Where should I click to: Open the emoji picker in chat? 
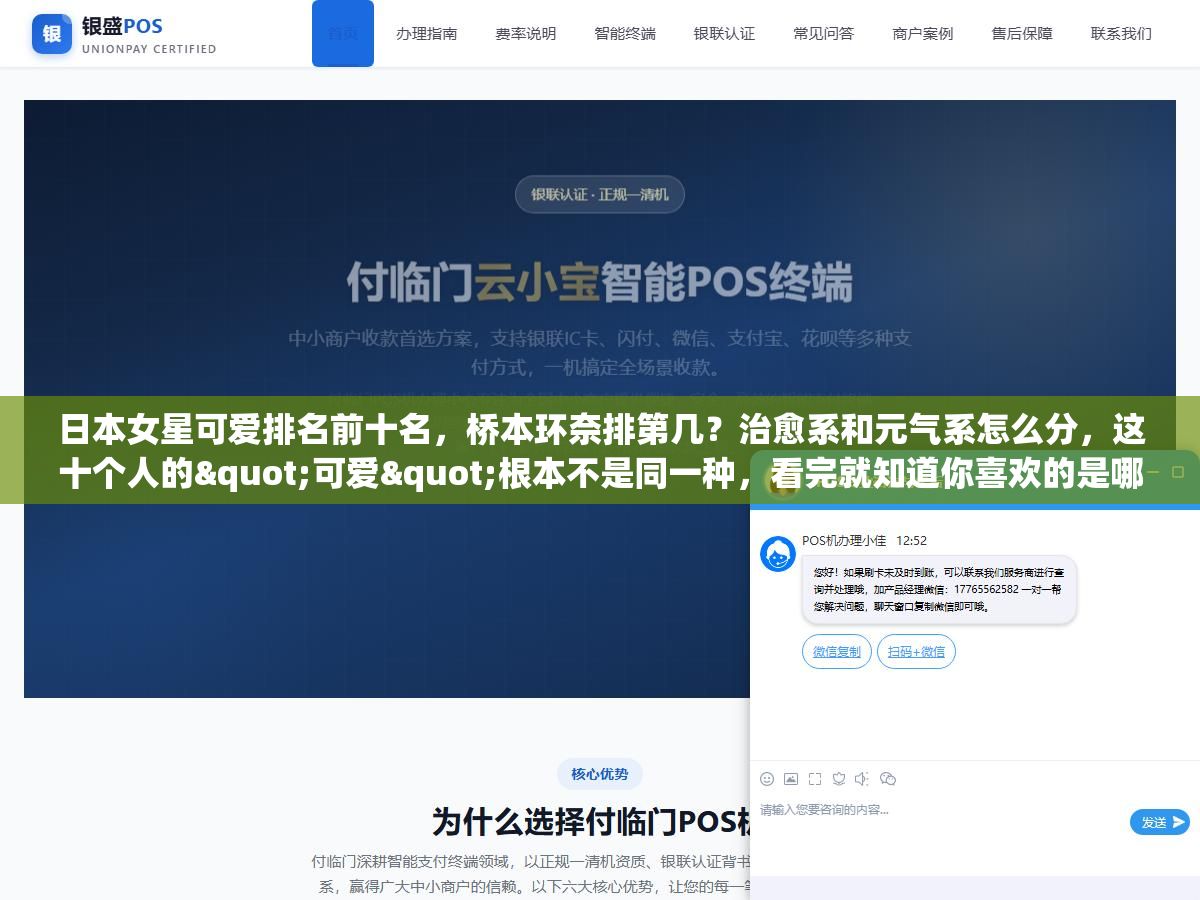coord(767,779)
